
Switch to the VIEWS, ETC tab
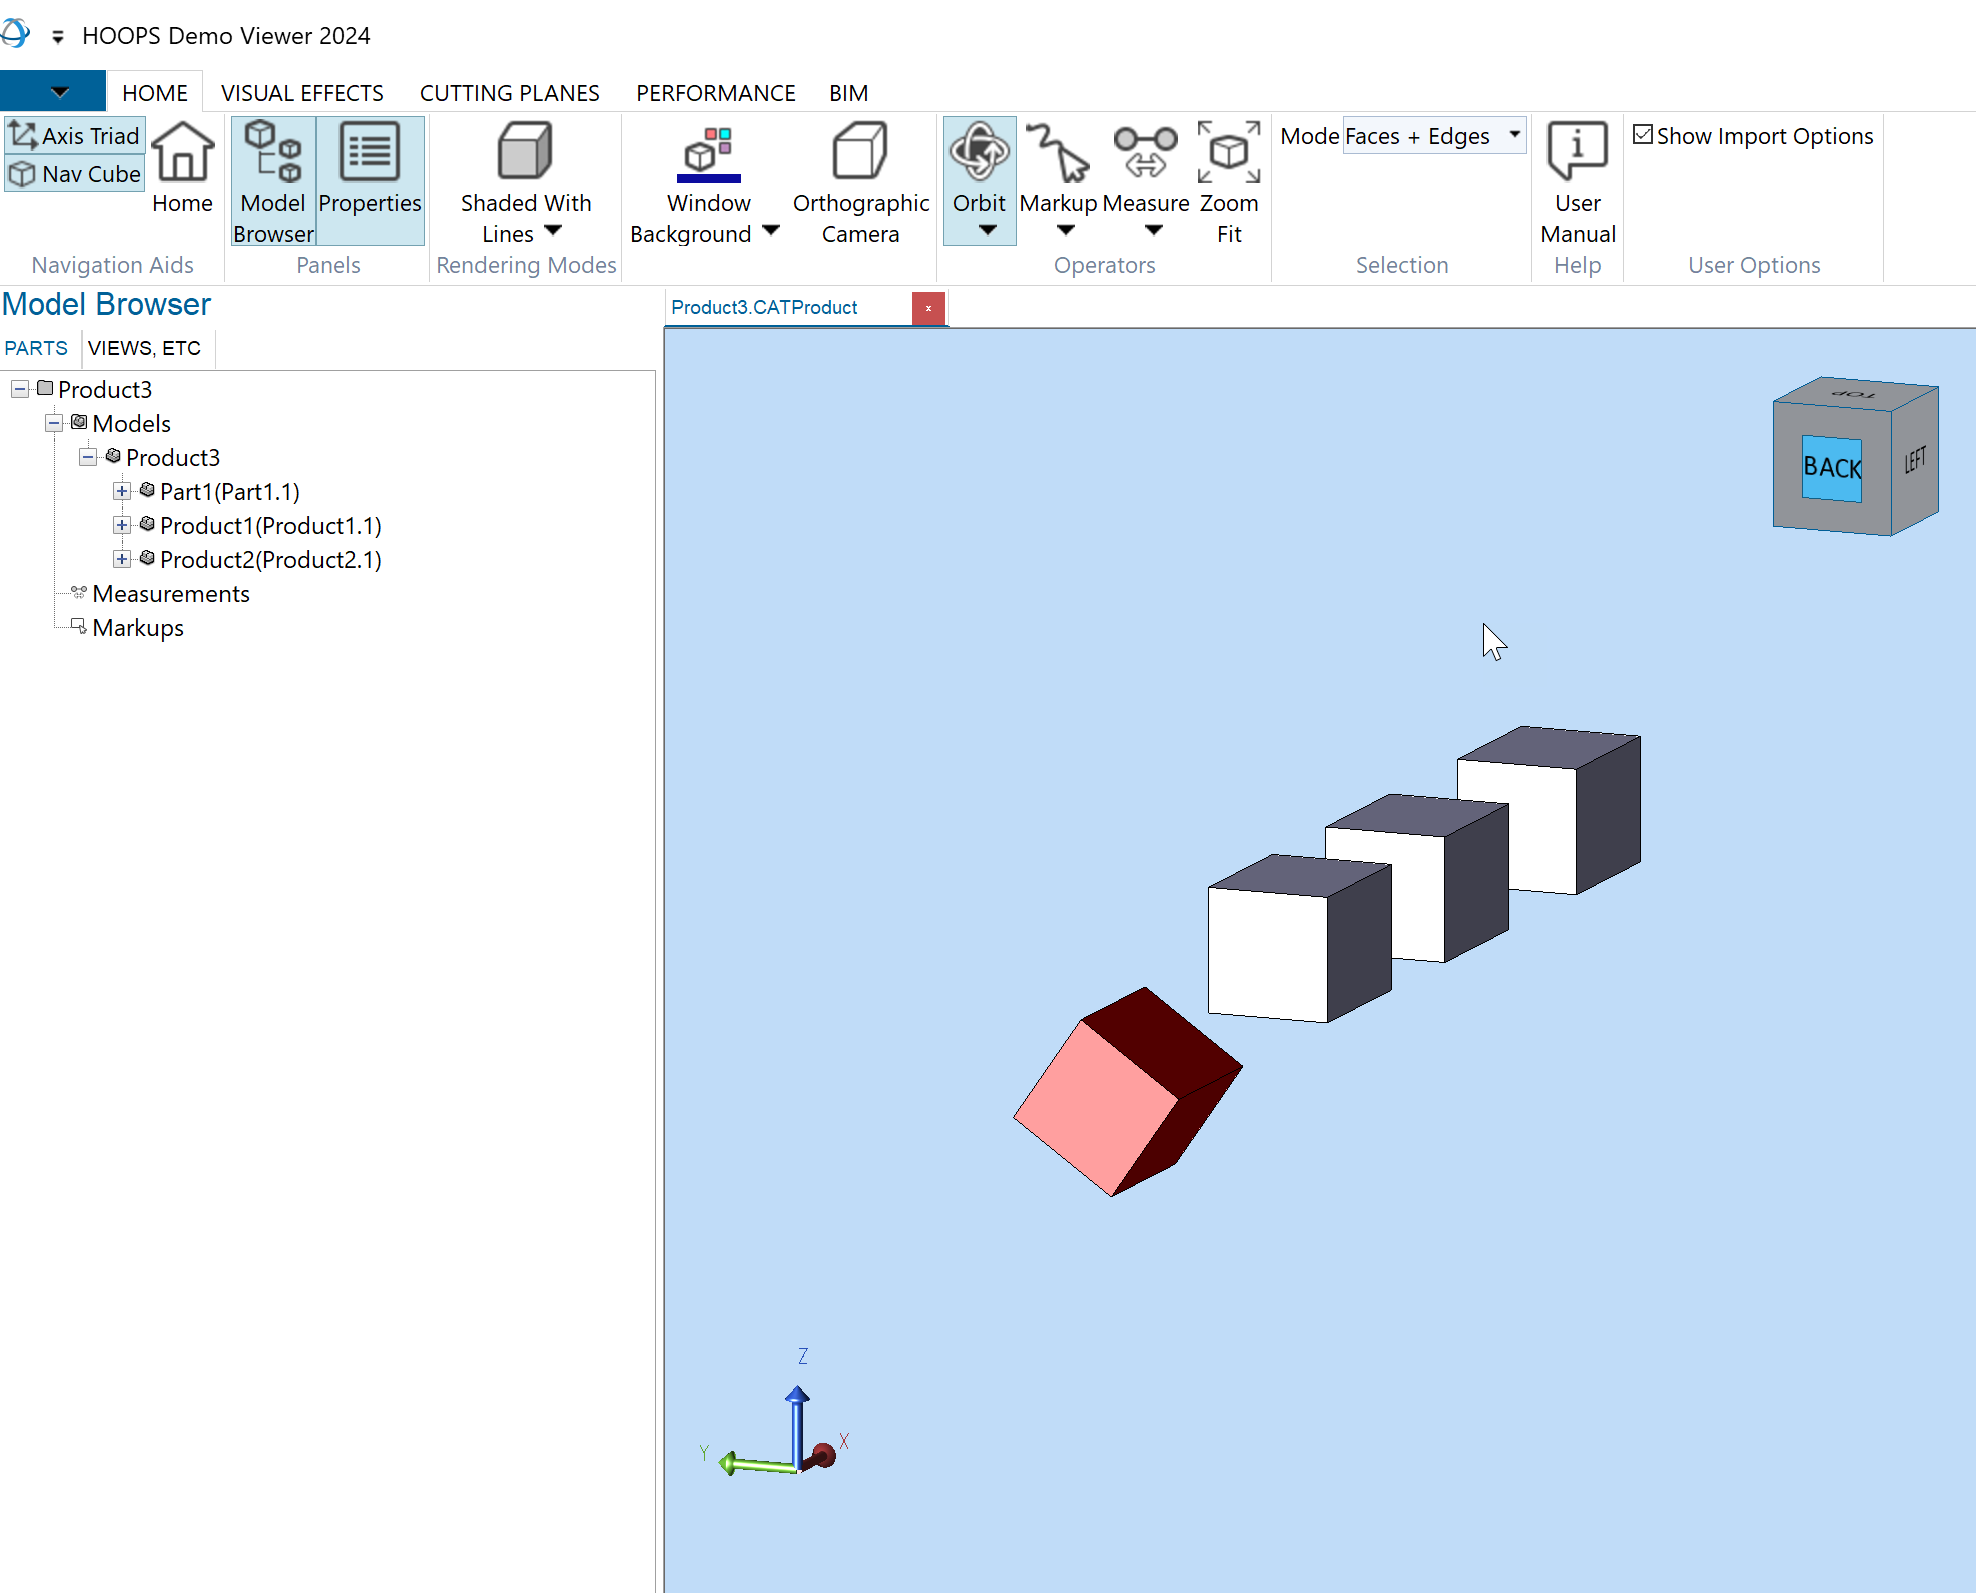[x=144, y=348]
